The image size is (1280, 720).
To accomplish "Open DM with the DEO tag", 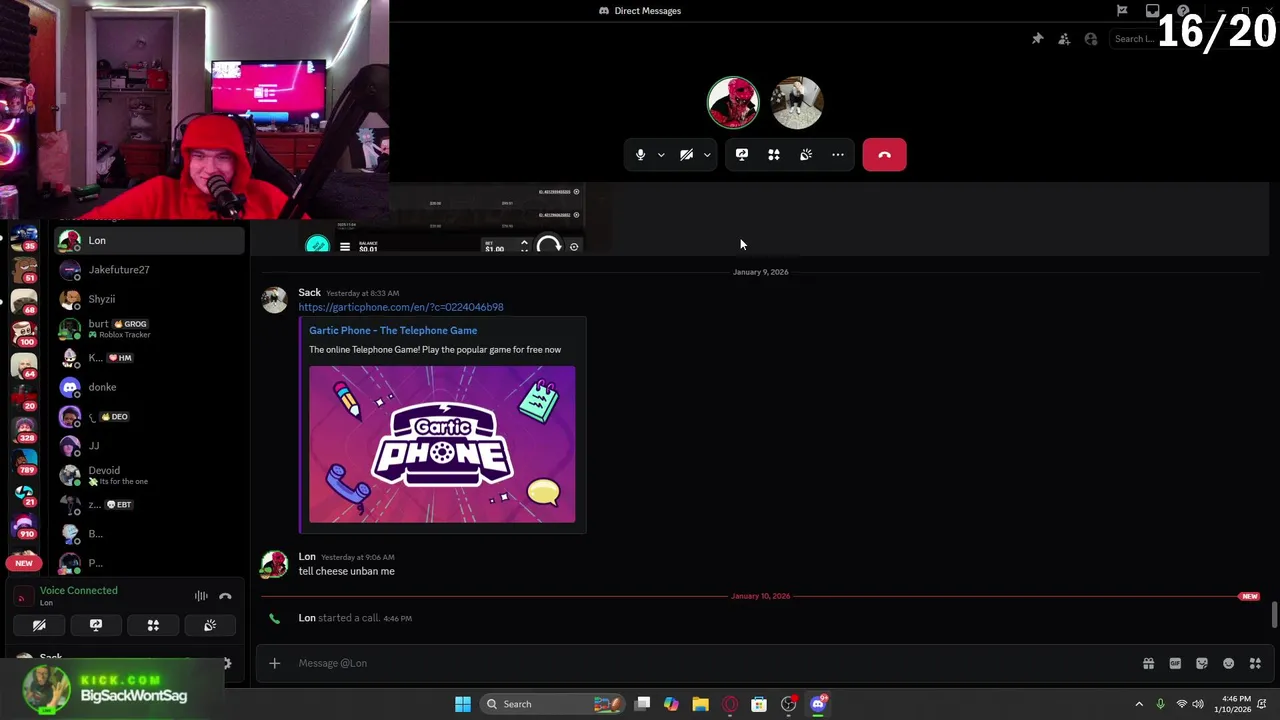I will [x=149, y=416].
